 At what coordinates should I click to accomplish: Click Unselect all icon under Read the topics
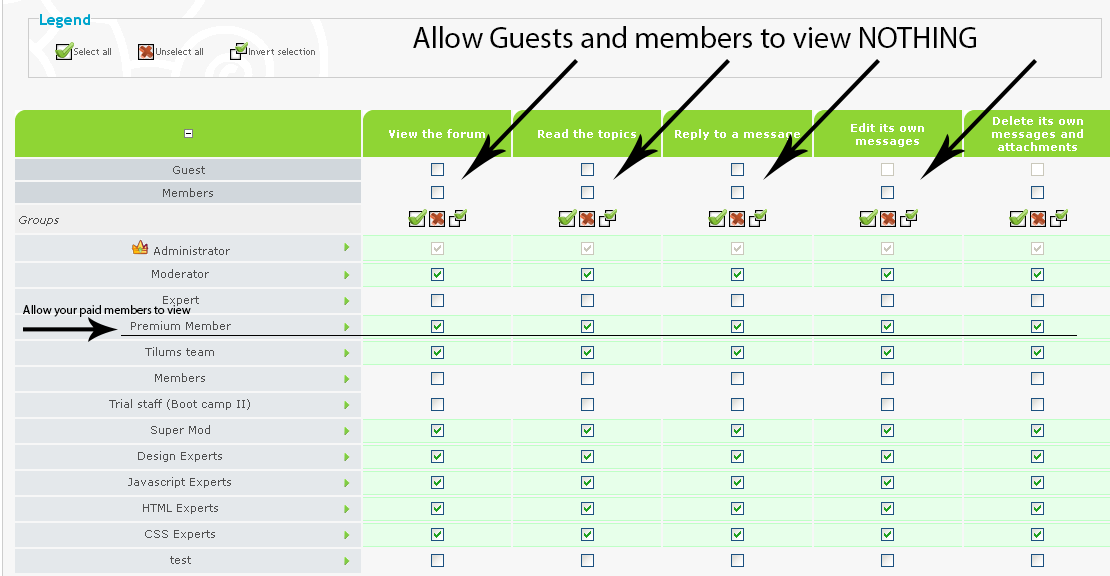pos(587,219)
